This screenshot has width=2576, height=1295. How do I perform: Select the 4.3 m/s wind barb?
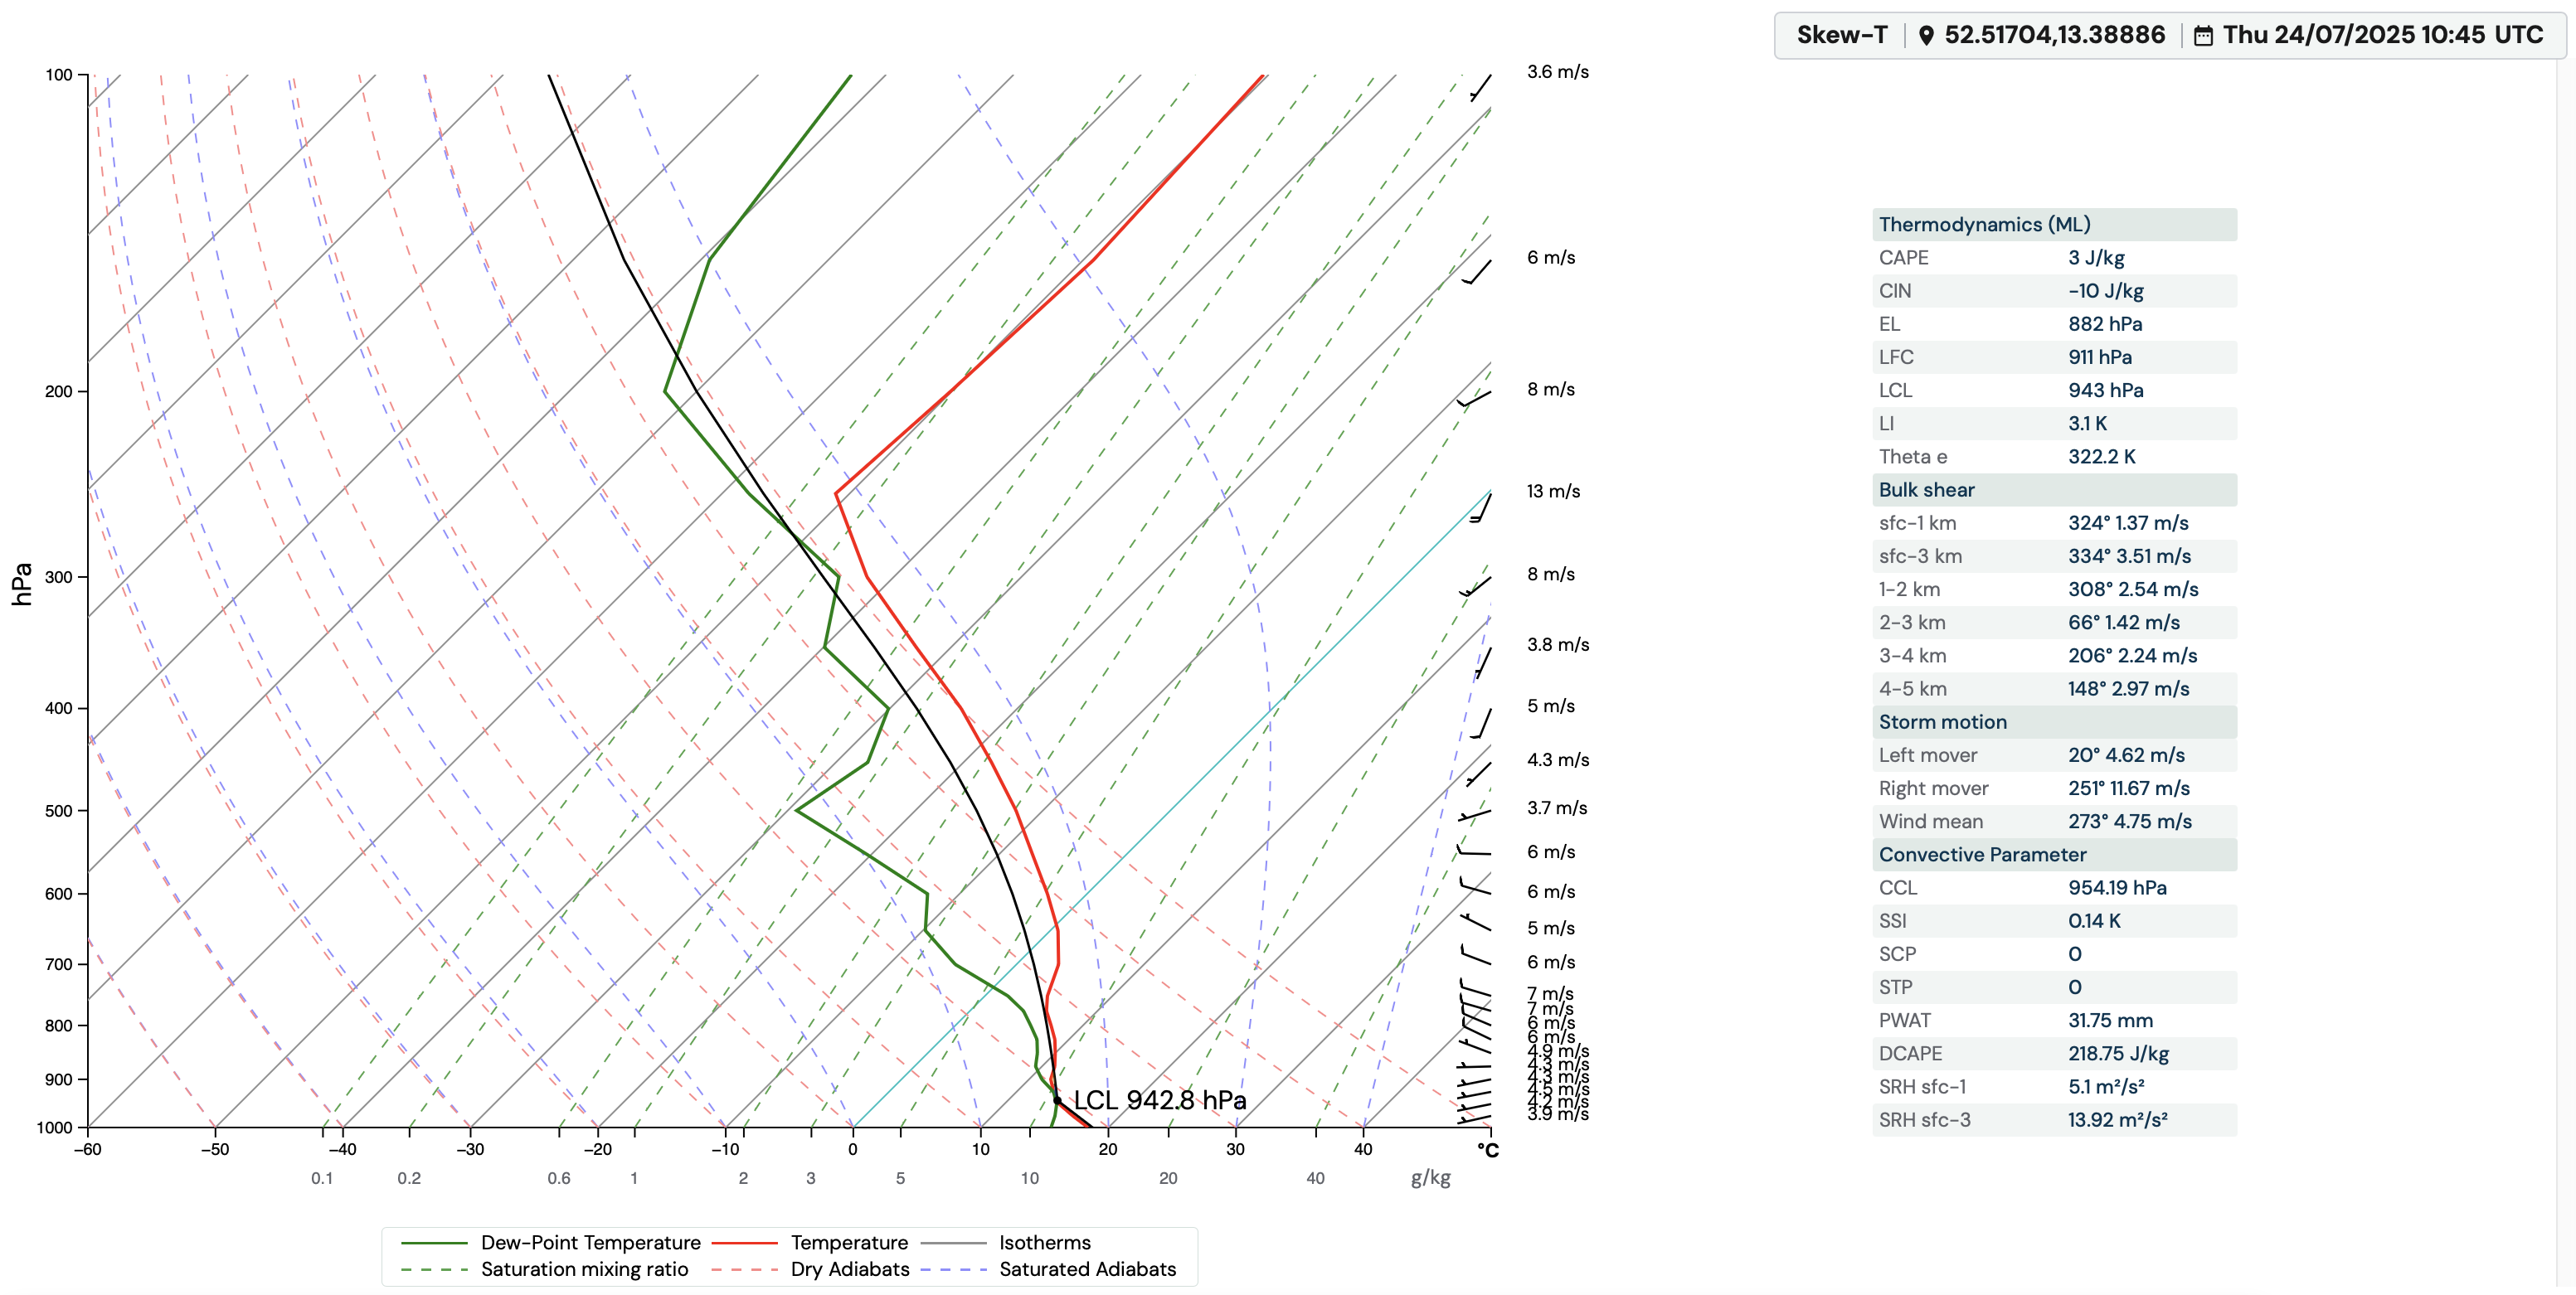[1479, 773]
